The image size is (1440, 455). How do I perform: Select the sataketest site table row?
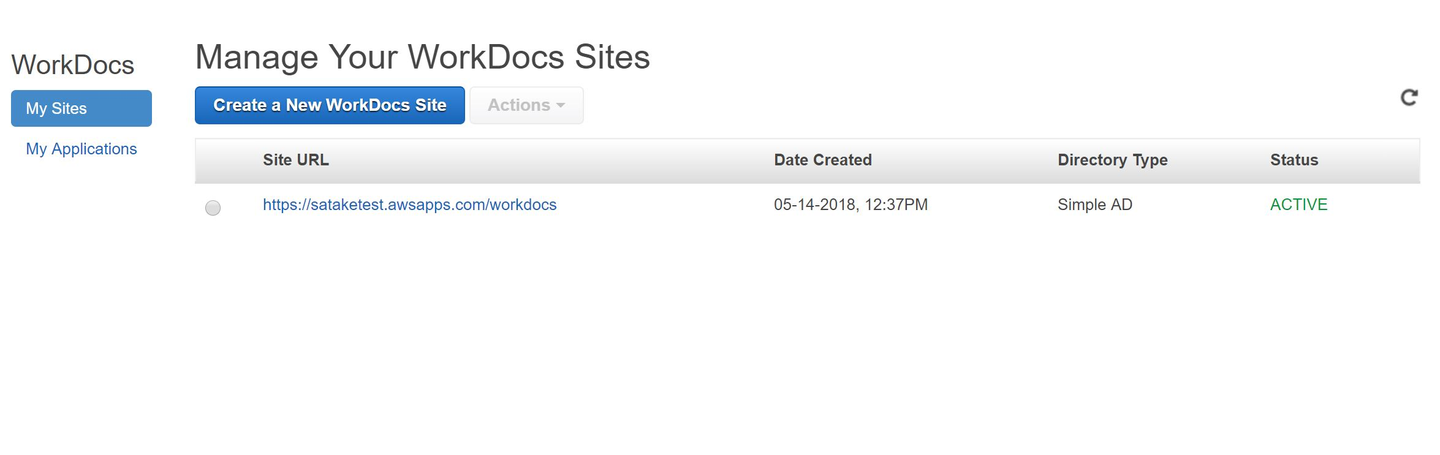coord(660,206)
